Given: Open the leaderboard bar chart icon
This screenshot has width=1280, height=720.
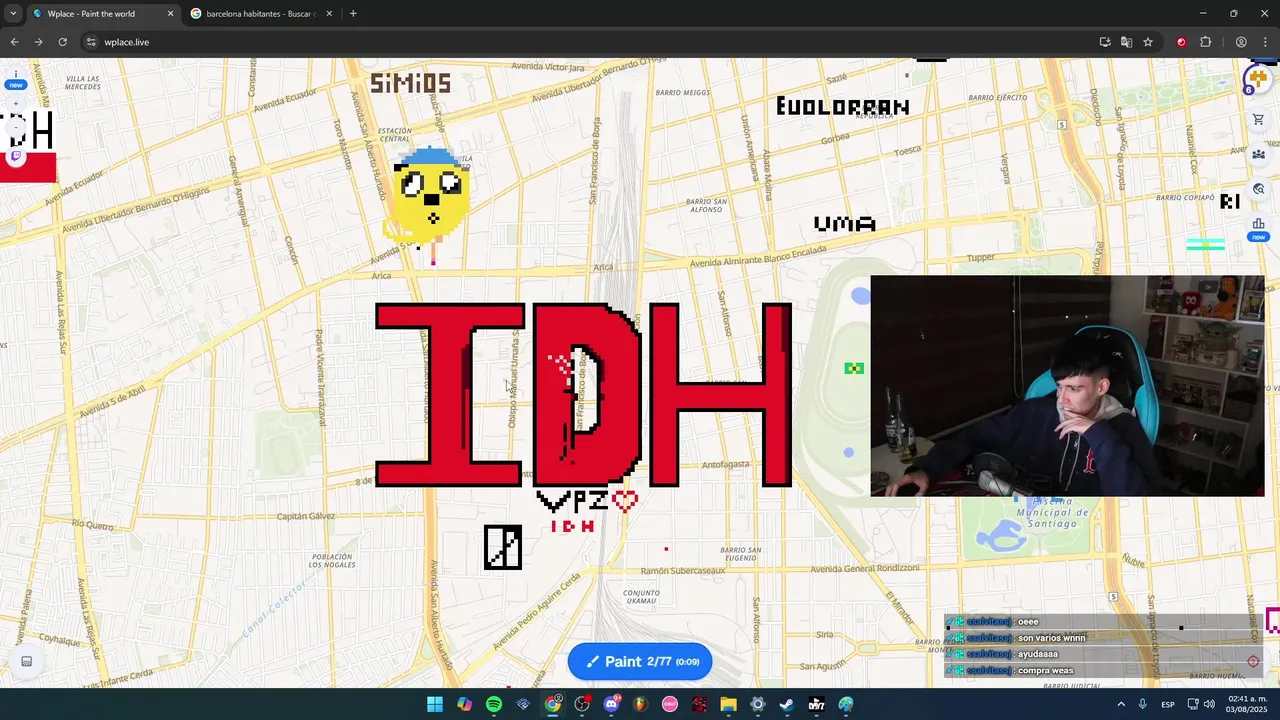Looking at the screenshot, I should tap(1258, 224).
